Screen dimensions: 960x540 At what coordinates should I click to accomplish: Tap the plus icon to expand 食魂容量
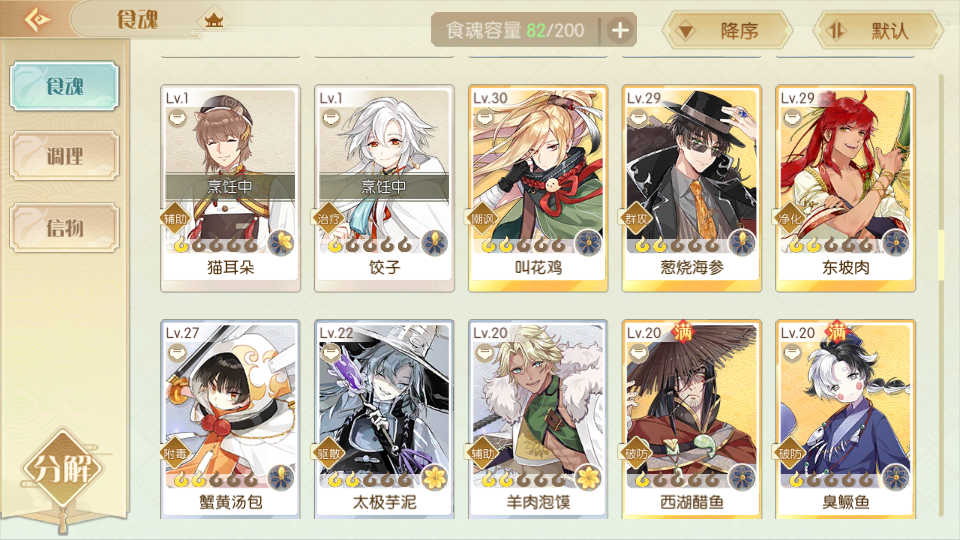pyautogui.click(x=620, y=30)
